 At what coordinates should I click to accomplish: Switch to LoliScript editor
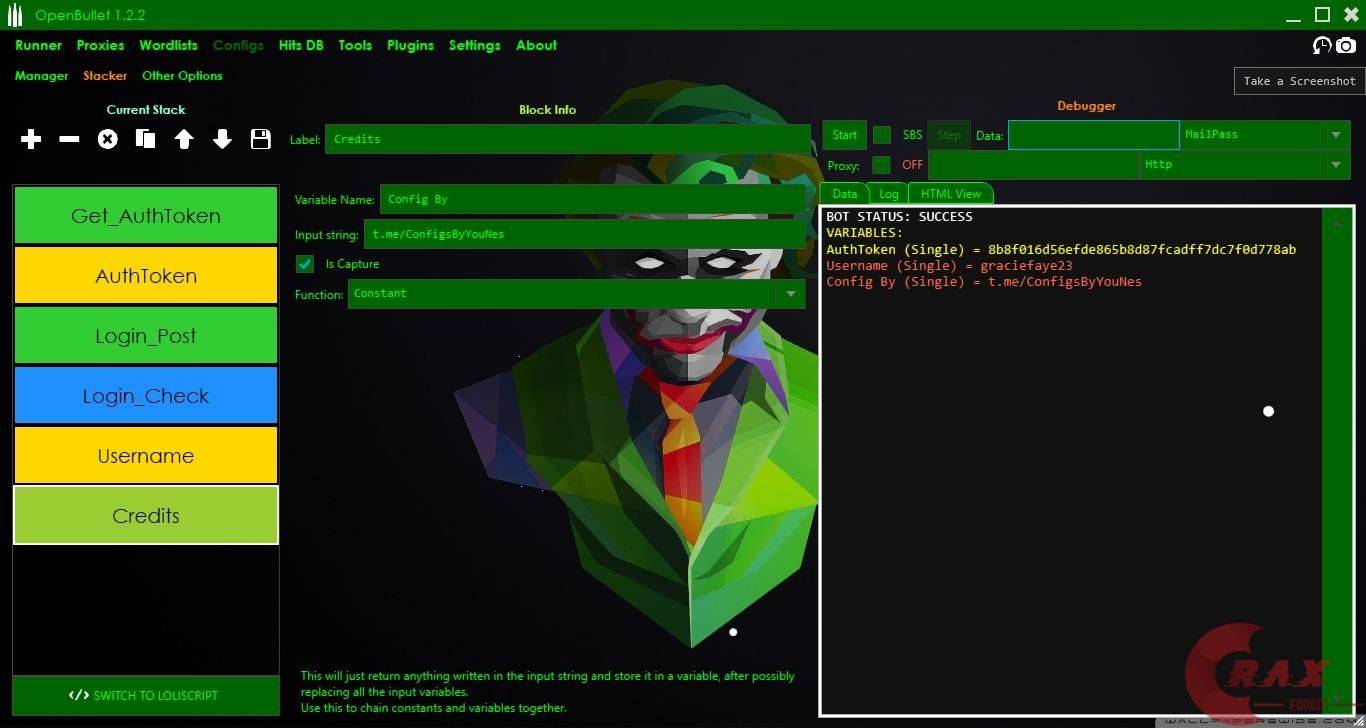tap(146, 695)
